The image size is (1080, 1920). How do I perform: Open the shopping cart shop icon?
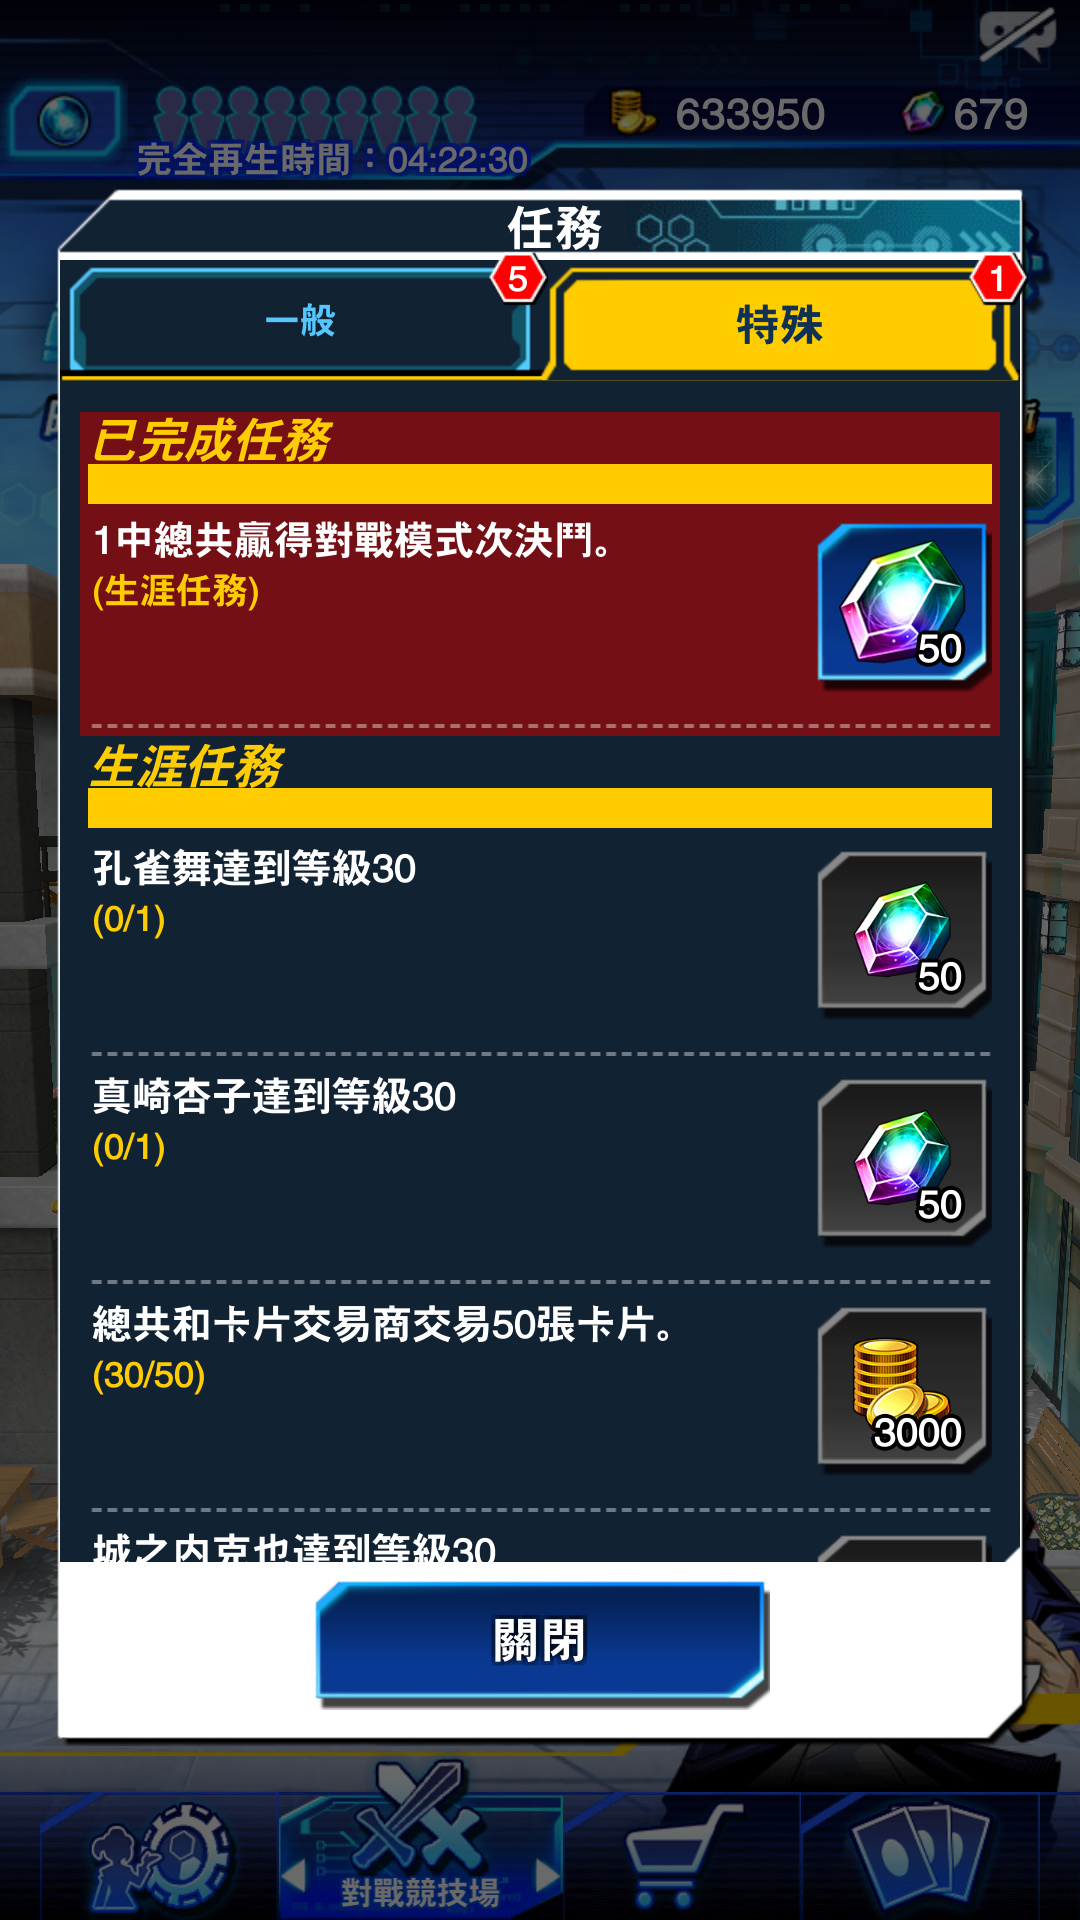click(680, 1857)
